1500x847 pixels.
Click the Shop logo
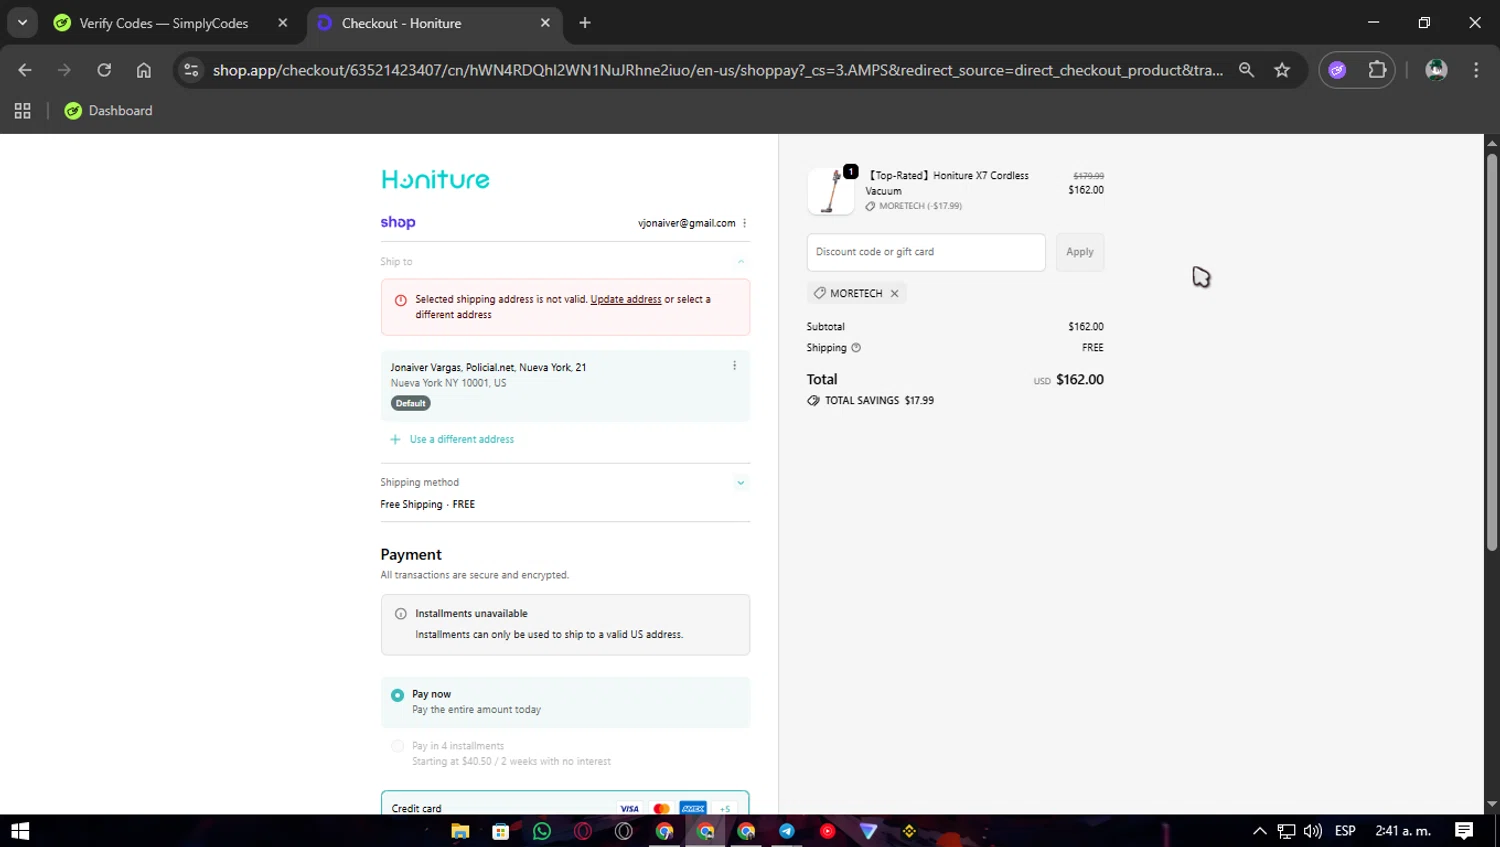click(x=398, y=222)
